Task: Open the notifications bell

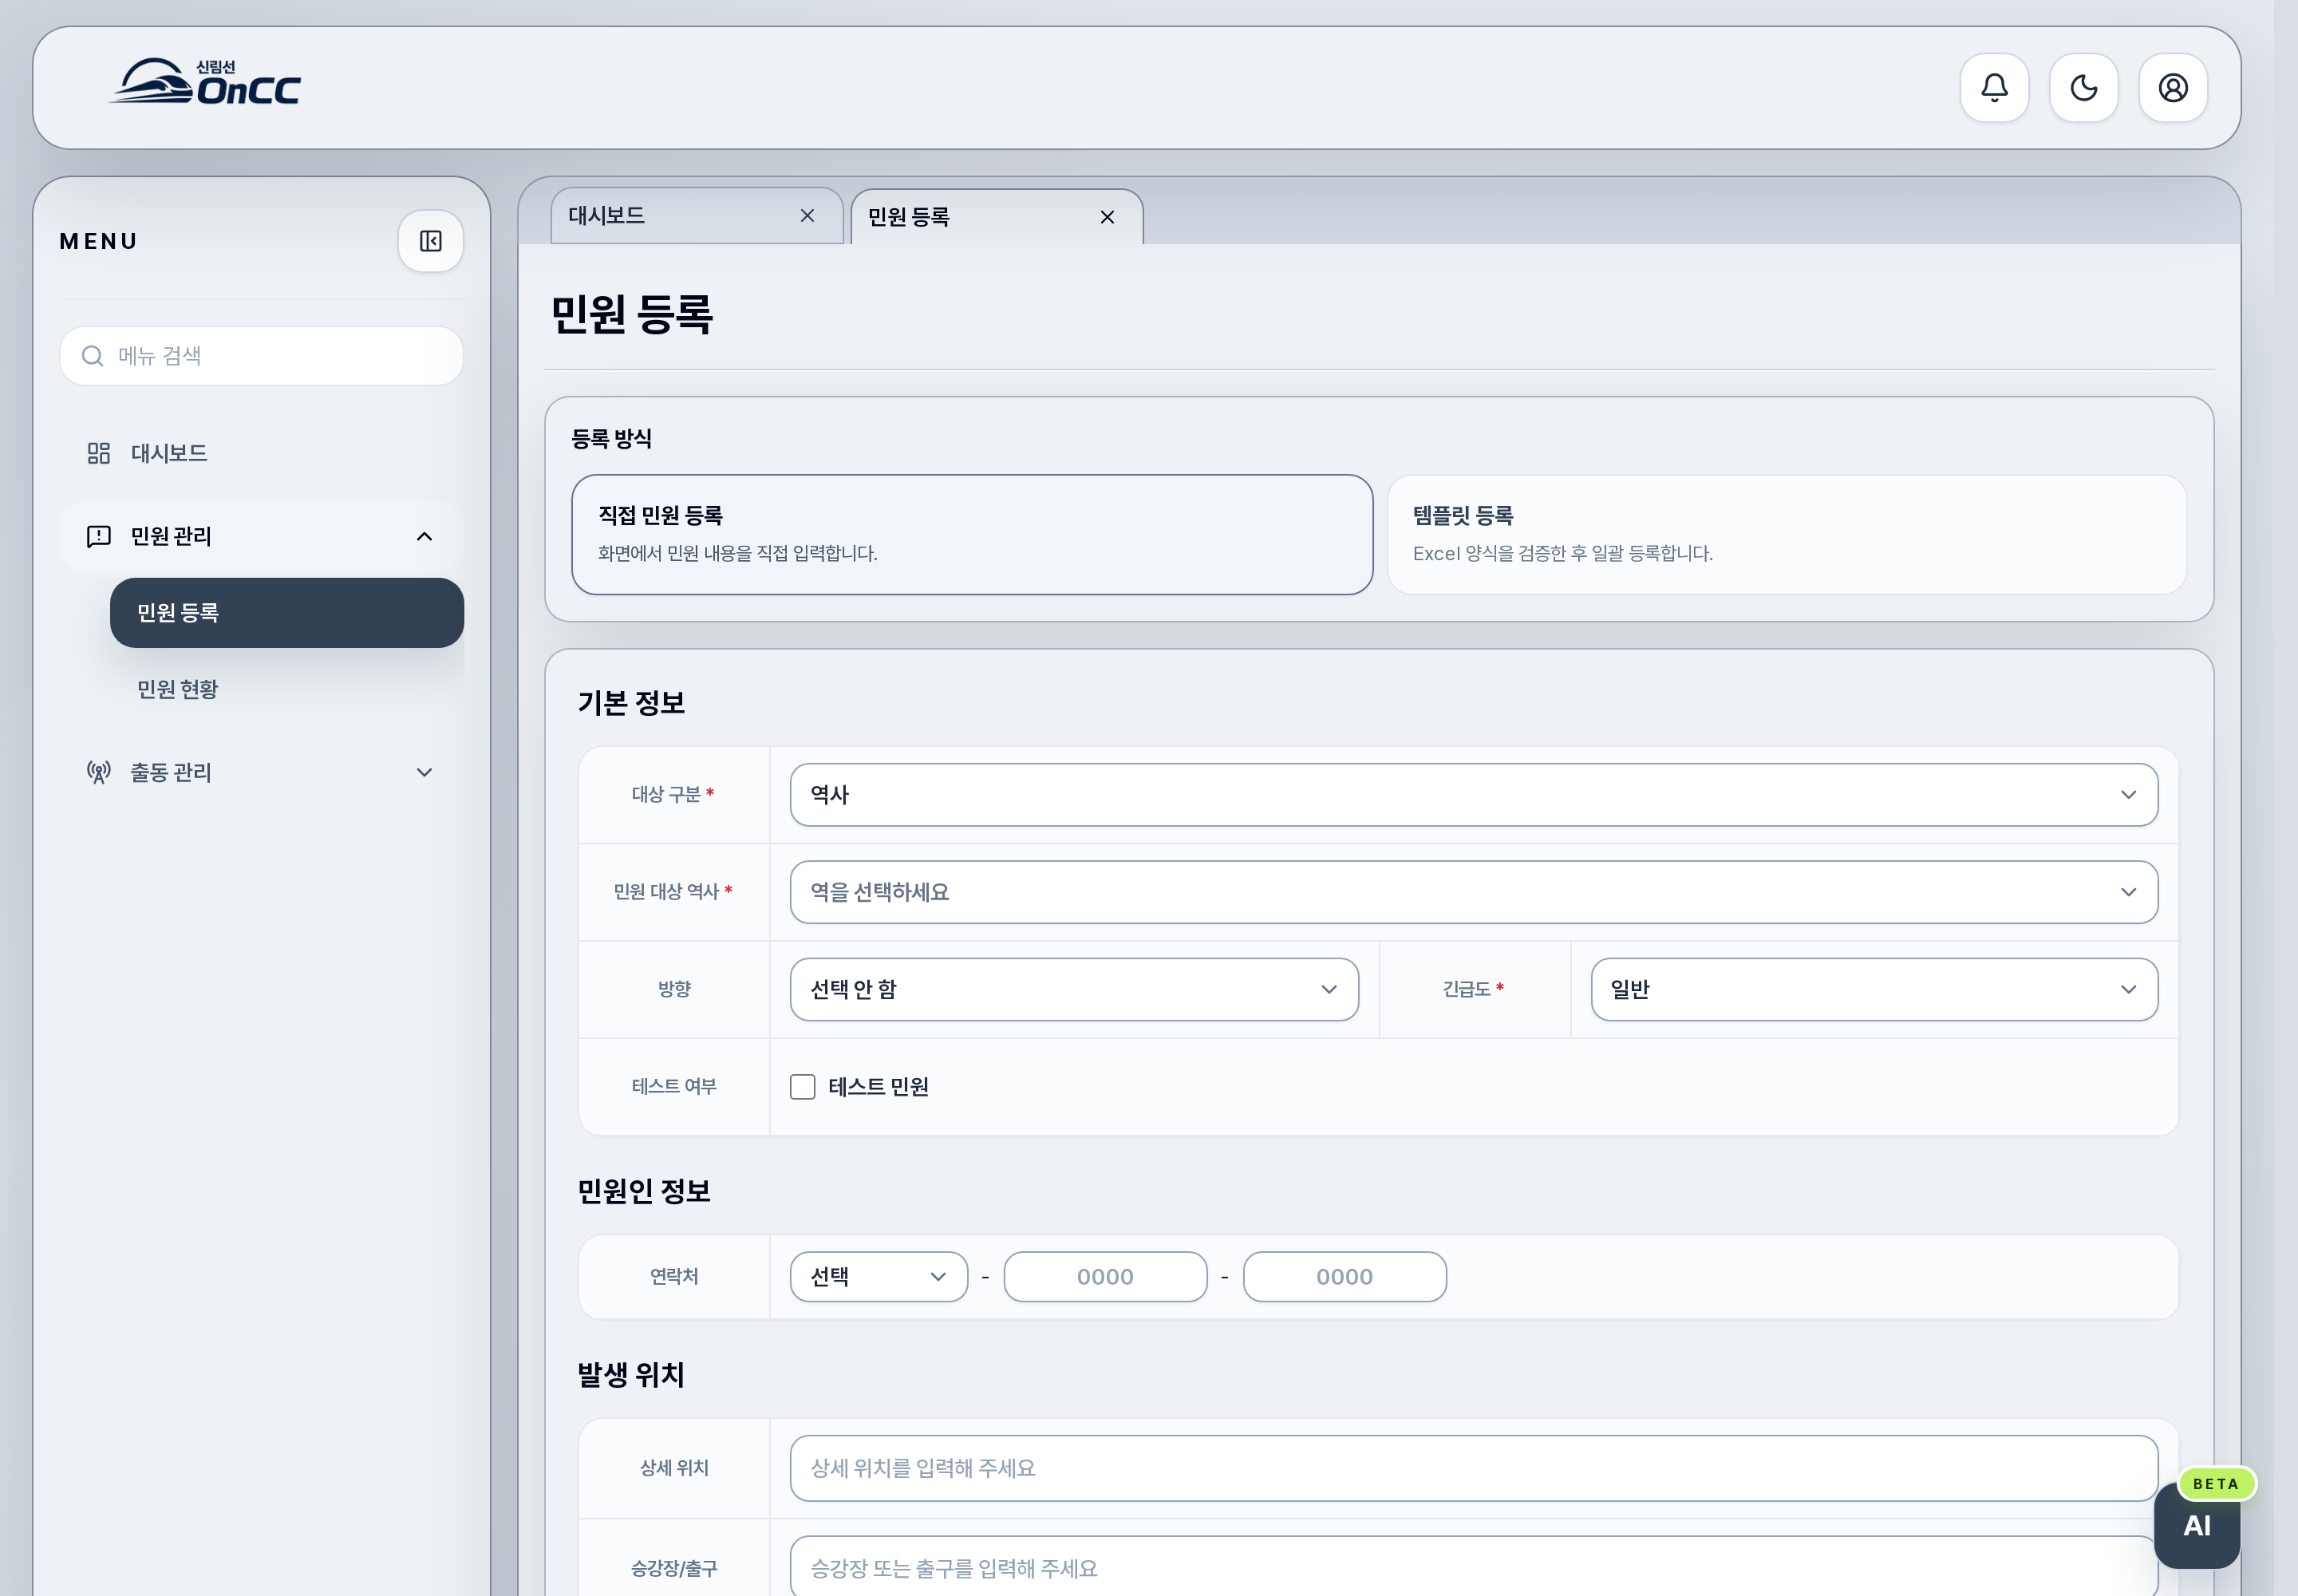Action: [x=1993, y=88]
